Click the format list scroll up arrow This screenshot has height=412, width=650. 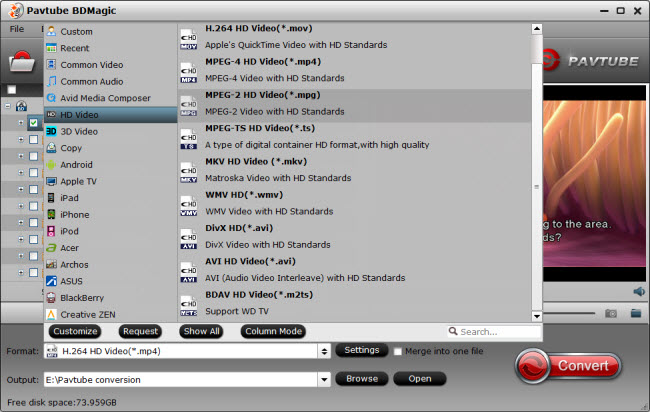click(537, 29)
